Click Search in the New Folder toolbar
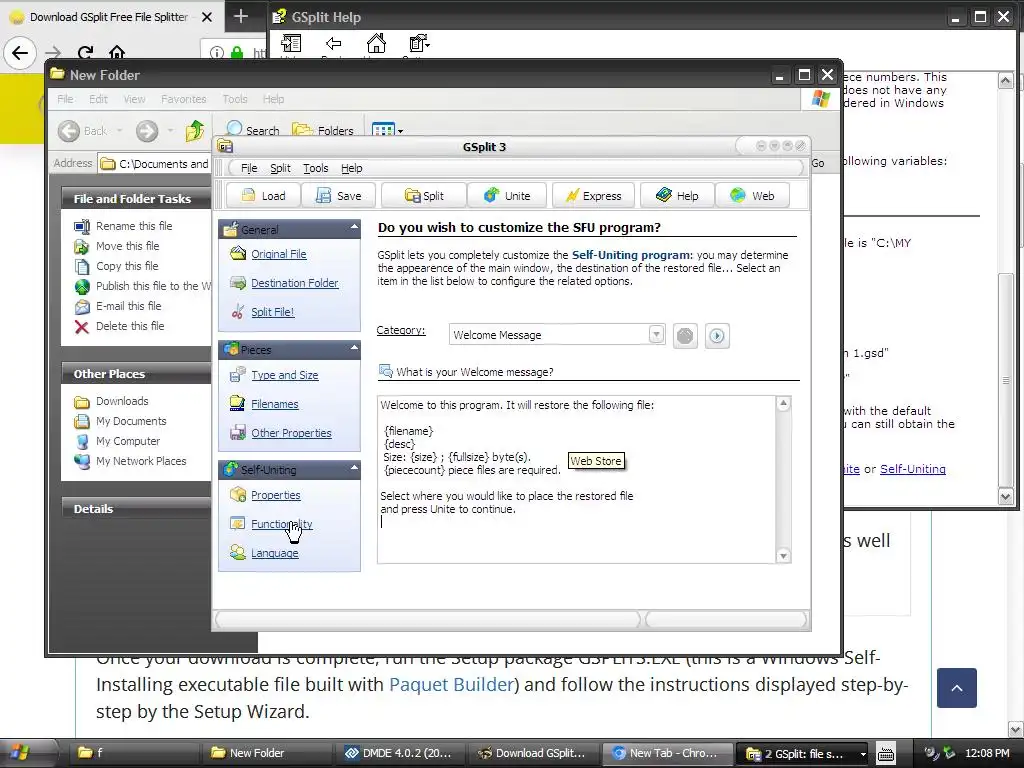Screen dimensions: 1024x768 click(253, 130)
